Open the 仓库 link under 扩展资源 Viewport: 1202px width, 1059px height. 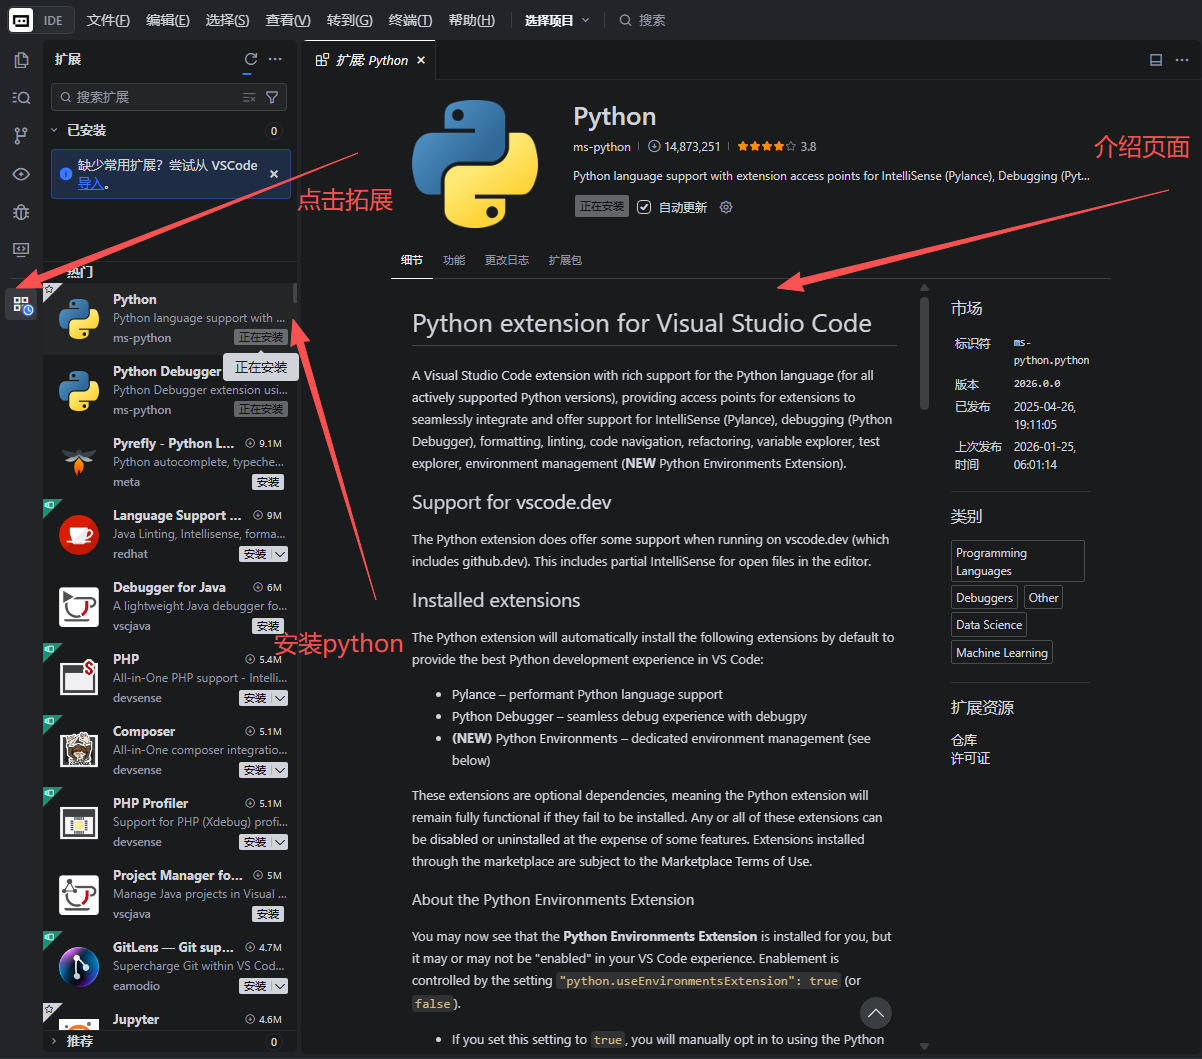point(964,740)
